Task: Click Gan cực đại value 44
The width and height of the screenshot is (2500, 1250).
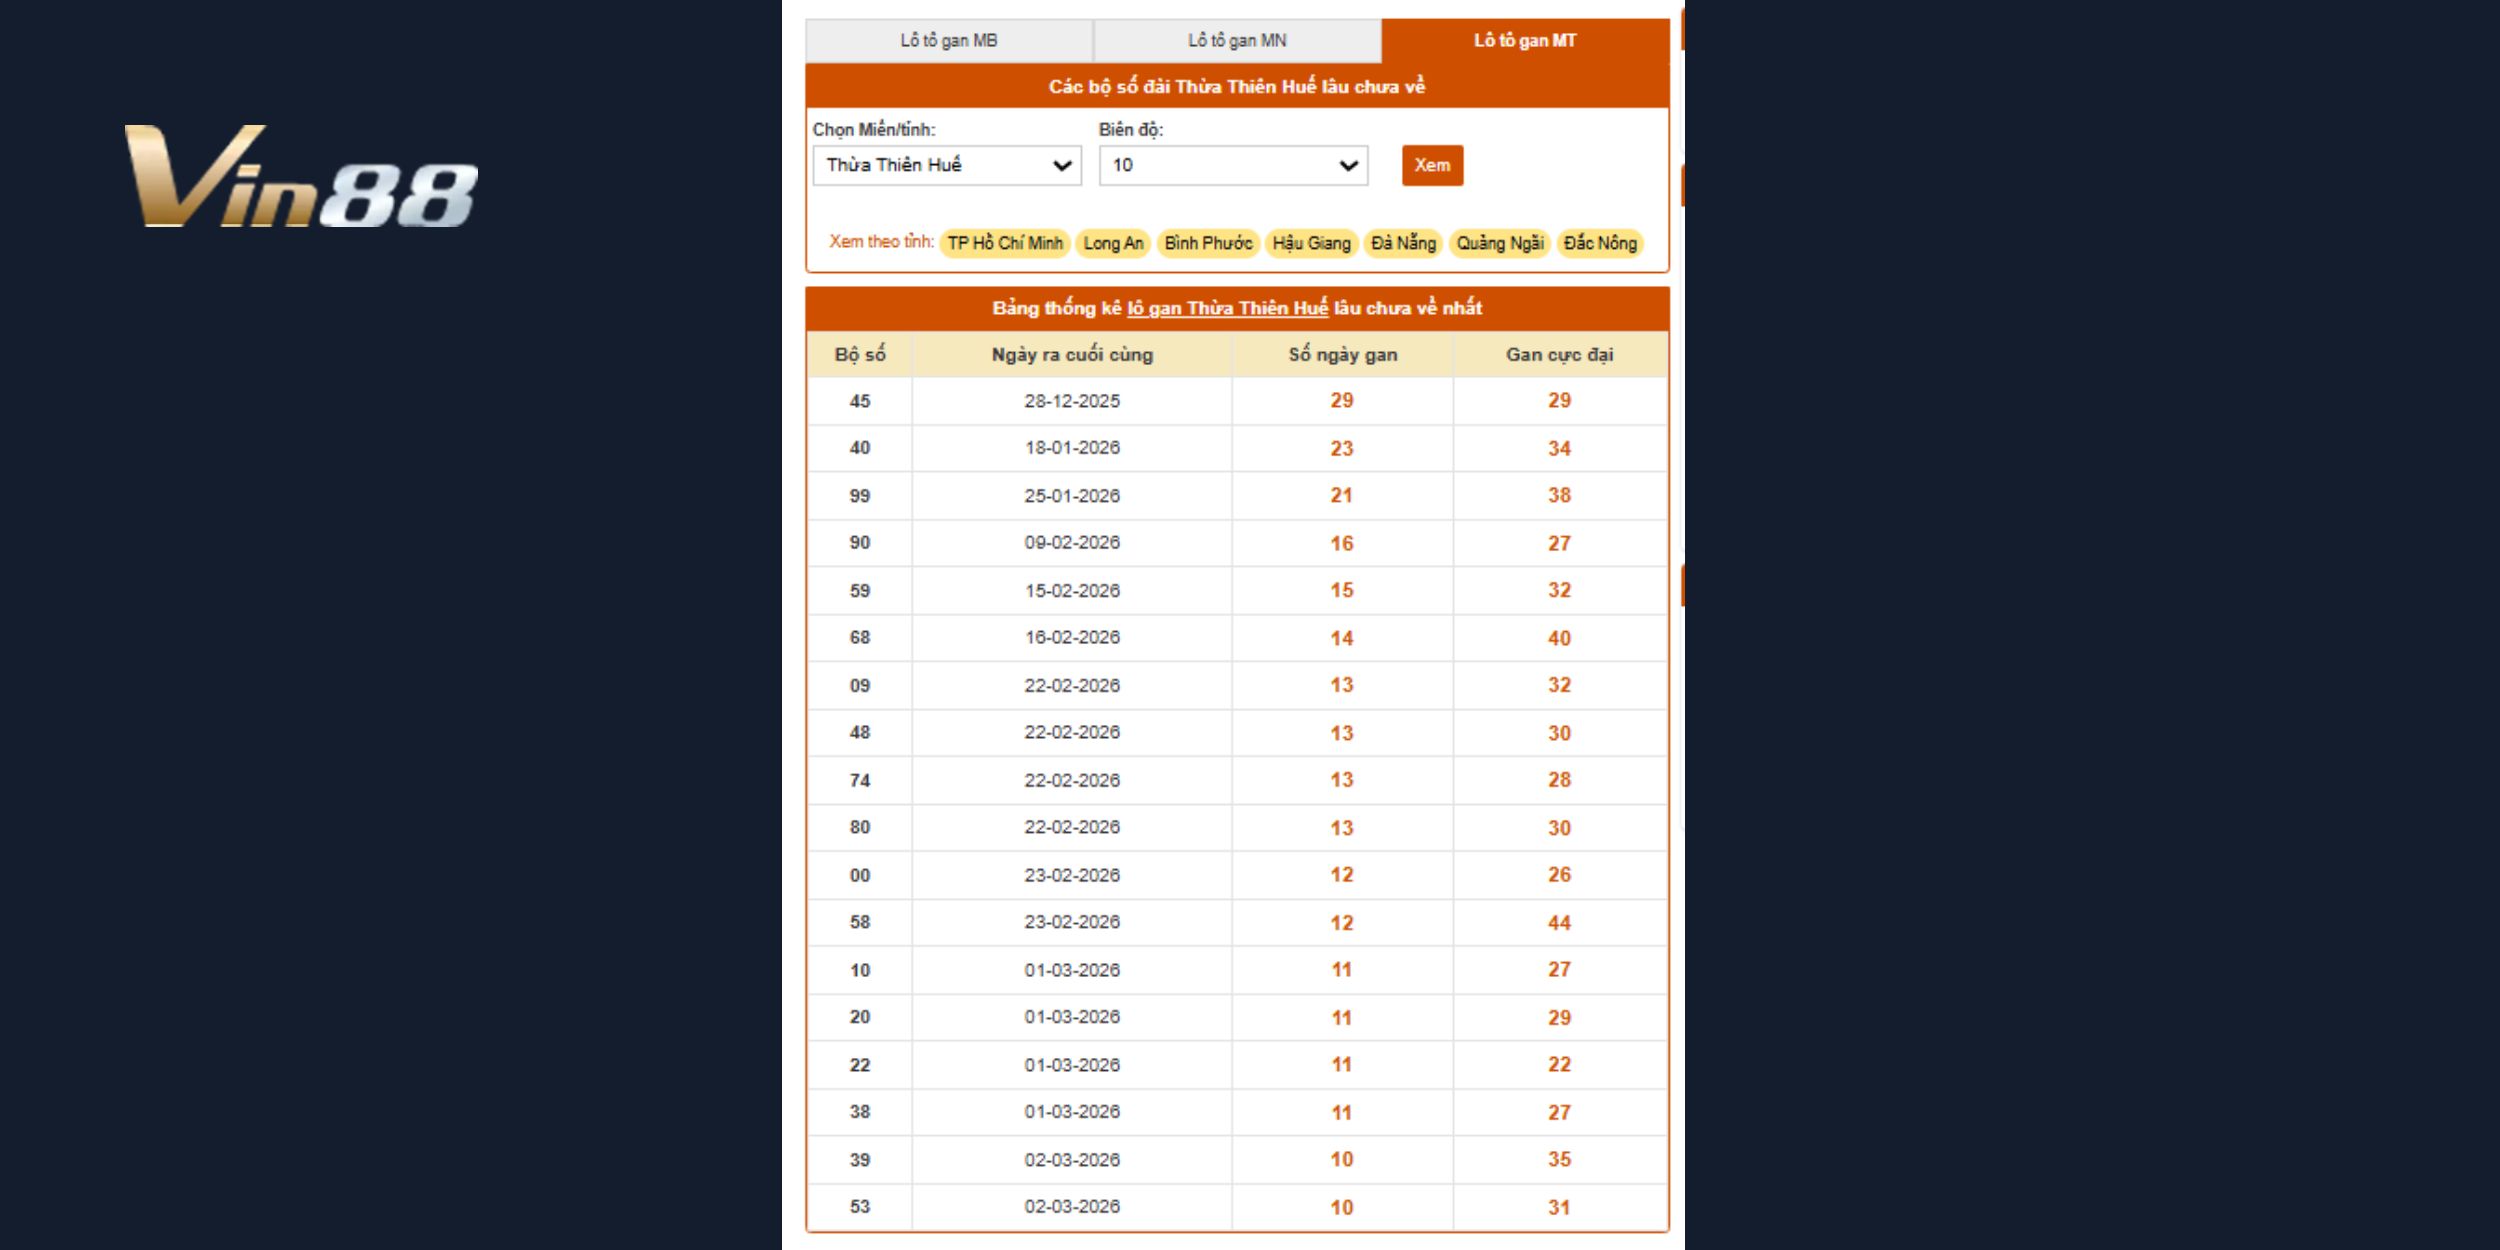Action: pyautogui.click(x=1559, y=923)
